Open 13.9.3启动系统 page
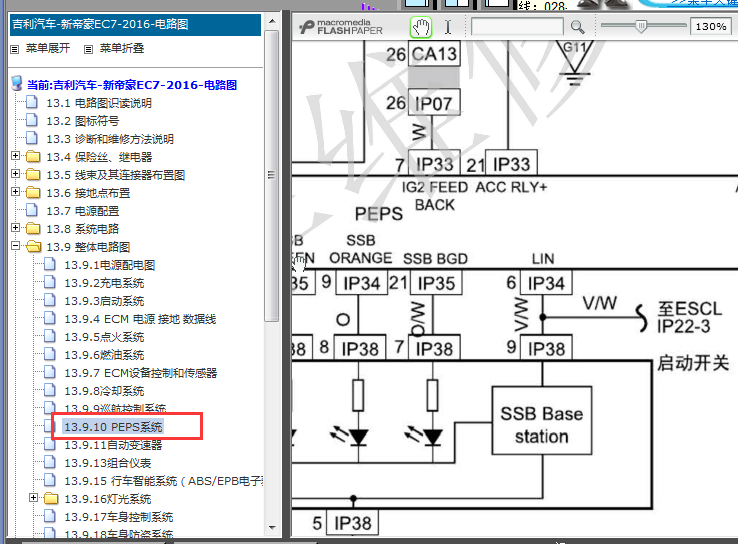 tap(104, 301)
